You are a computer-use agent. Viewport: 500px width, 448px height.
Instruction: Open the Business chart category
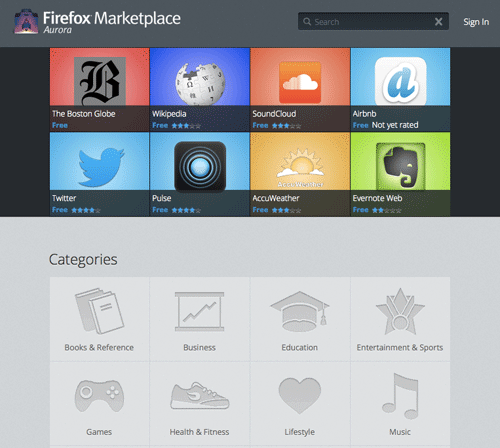[200, 319]
